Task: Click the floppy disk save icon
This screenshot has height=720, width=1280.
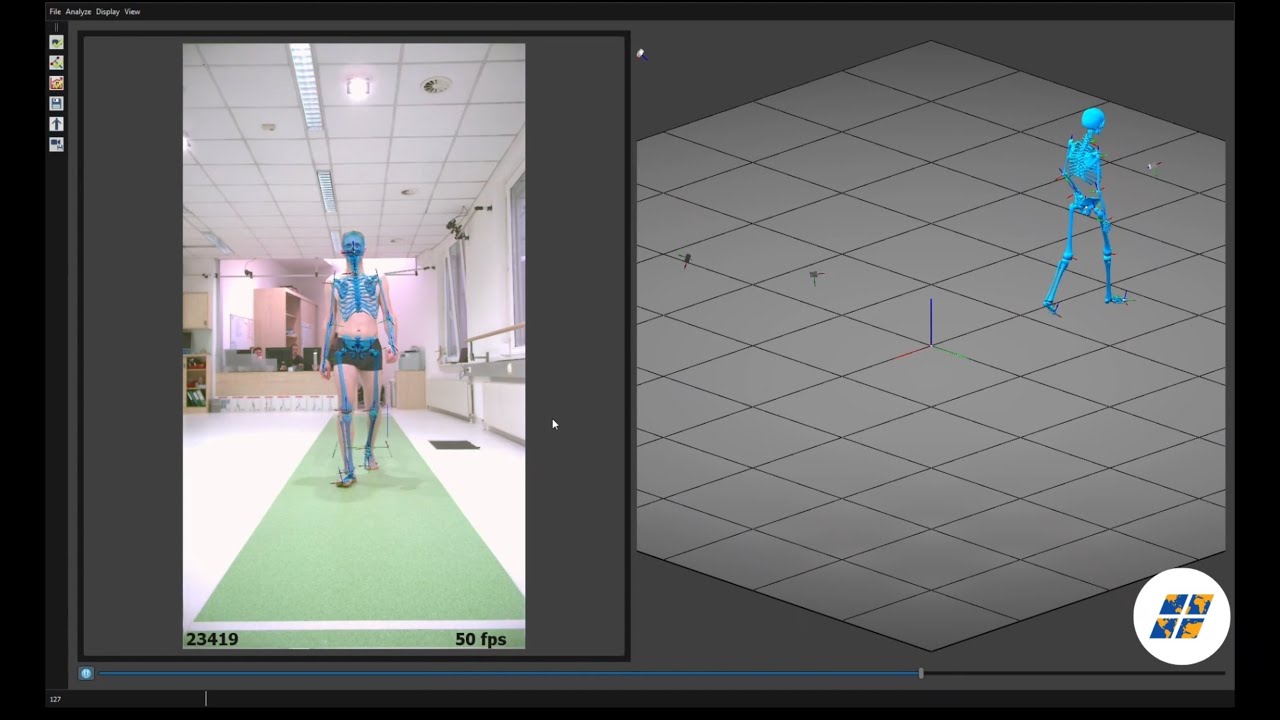Action: point(56,103)
